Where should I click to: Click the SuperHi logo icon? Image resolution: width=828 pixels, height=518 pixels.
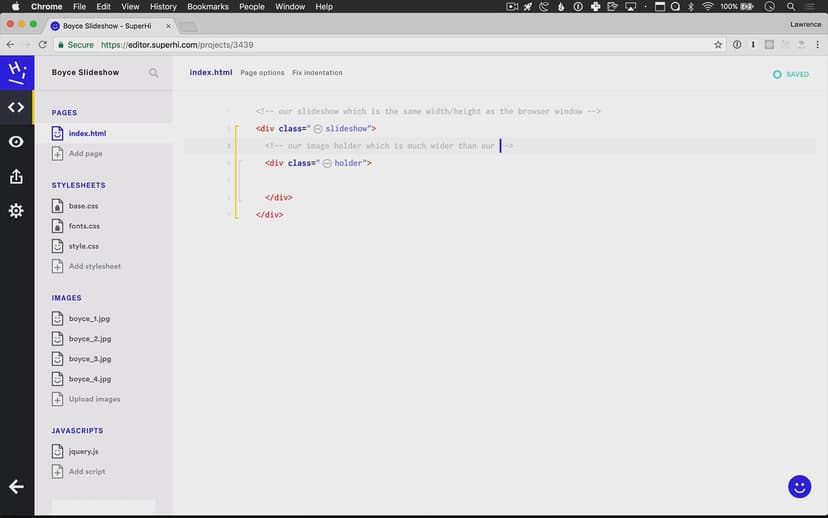pyautogui.click(x=16, y=72)
